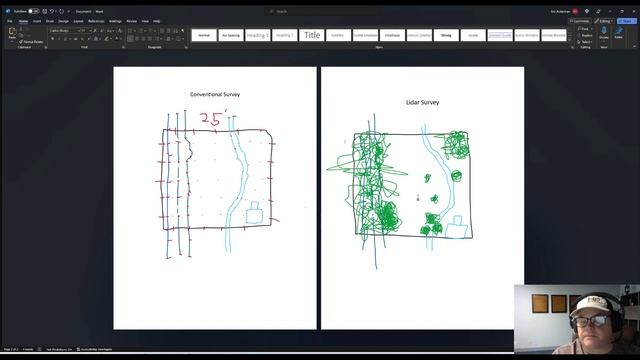This screenshot has height=360, width=640.
Task: Click the Bullets list icon
Action: [130, 31]
